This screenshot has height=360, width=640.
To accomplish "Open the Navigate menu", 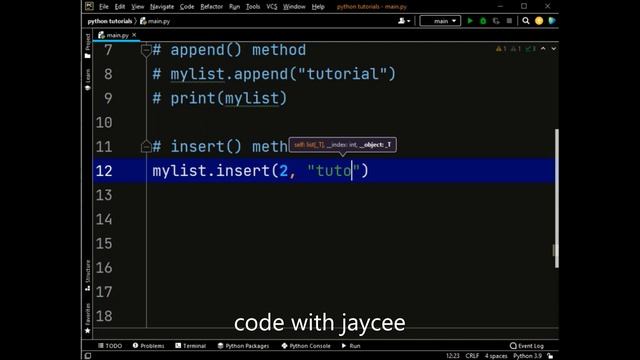I will click(x=162, y=7).
